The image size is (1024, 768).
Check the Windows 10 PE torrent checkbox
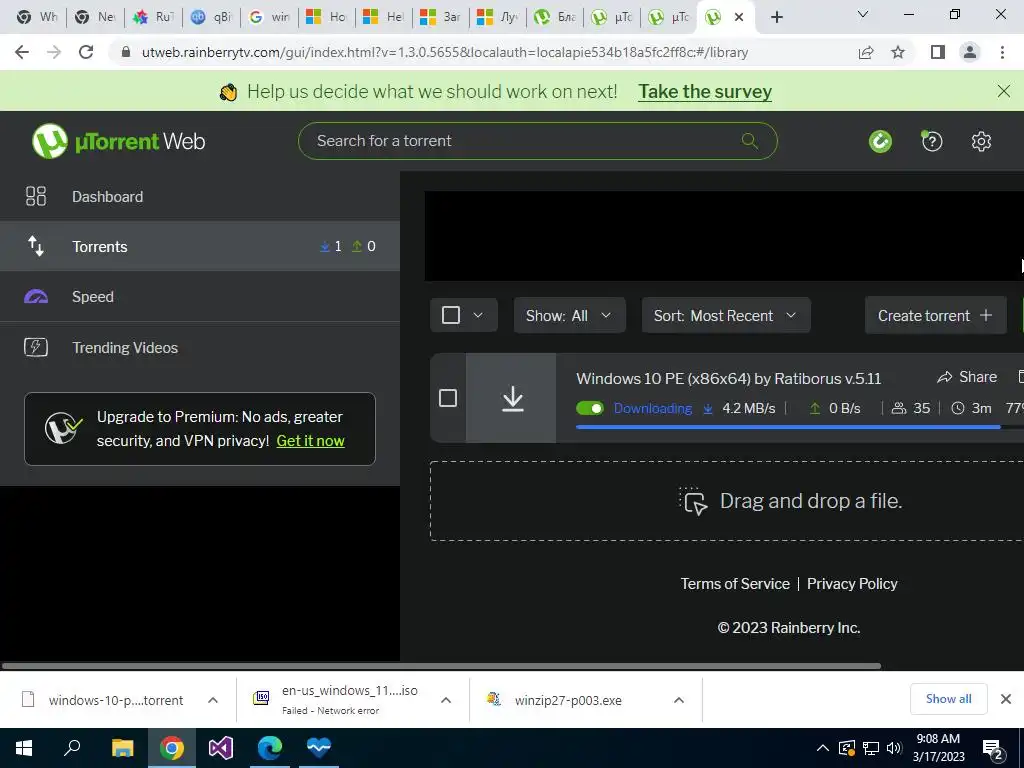[x=447, y=398]
